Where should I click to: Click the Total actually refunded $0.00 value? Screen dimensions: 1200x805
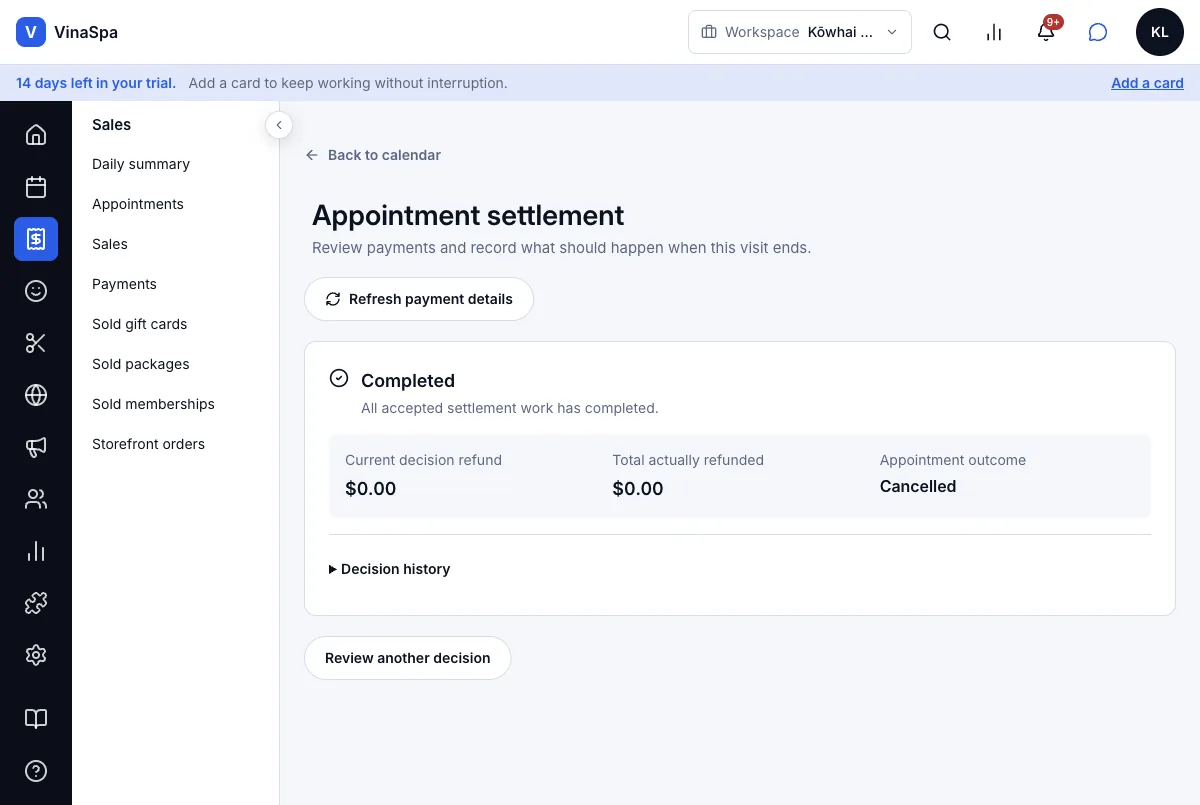click(x=638, y=488)
